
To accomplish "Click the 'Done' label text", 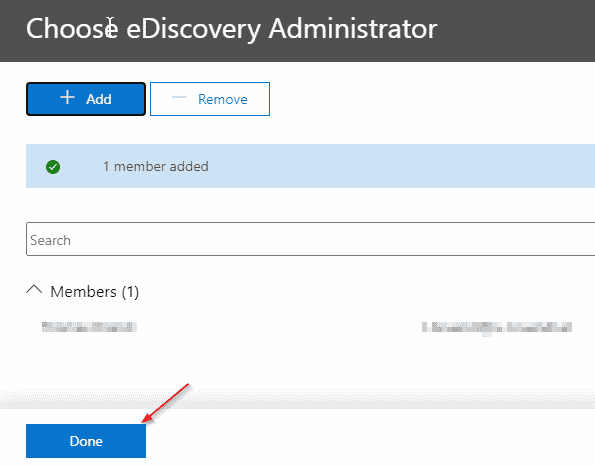I will [86, 441].
